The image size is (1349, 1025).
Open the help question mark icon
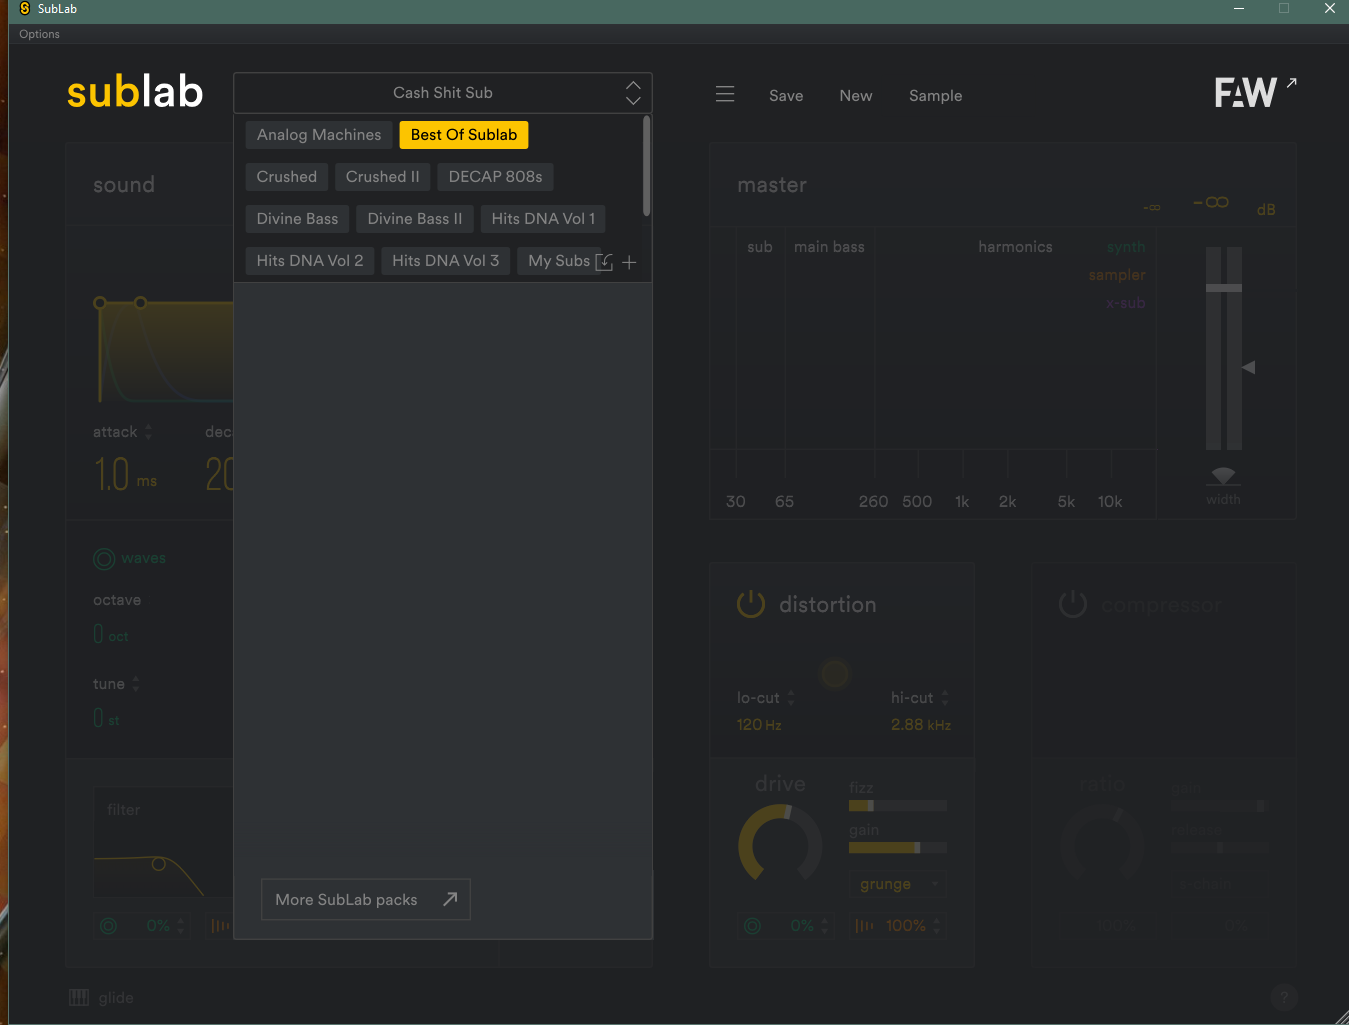point(1284,997)
